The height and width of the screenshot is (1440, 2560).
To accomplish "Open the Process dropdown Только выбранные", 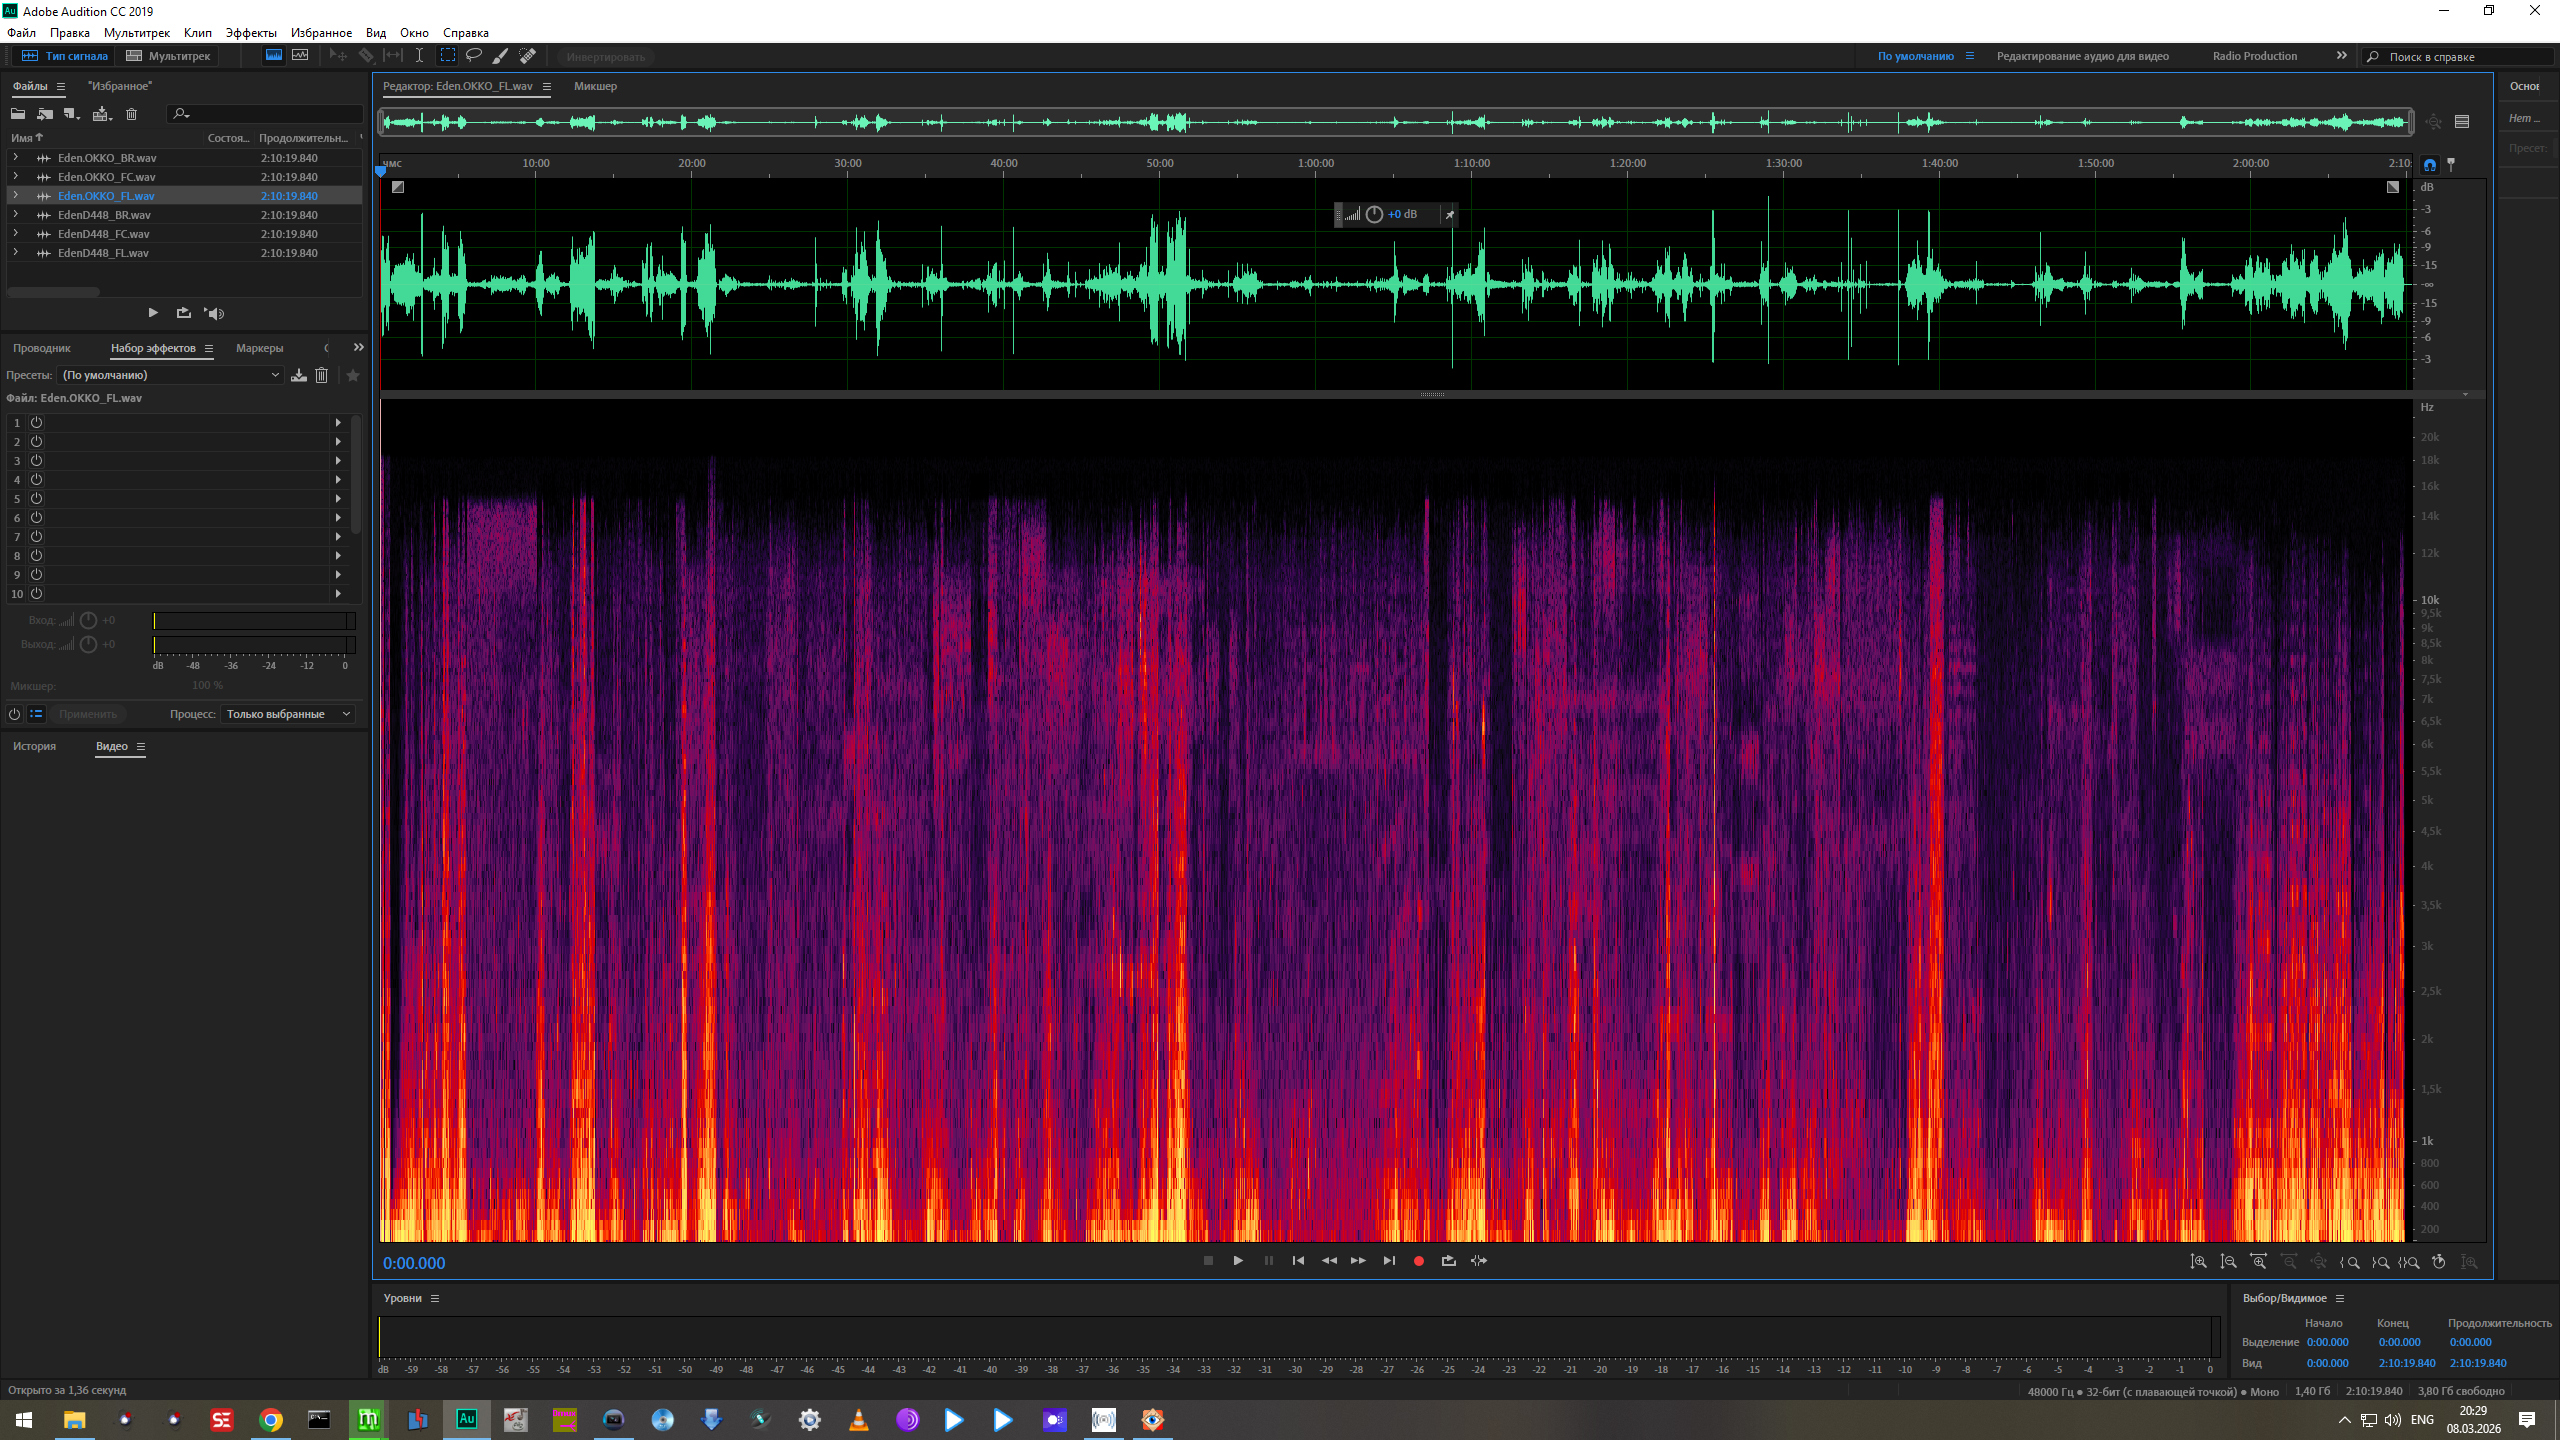I will click(288, 714).
